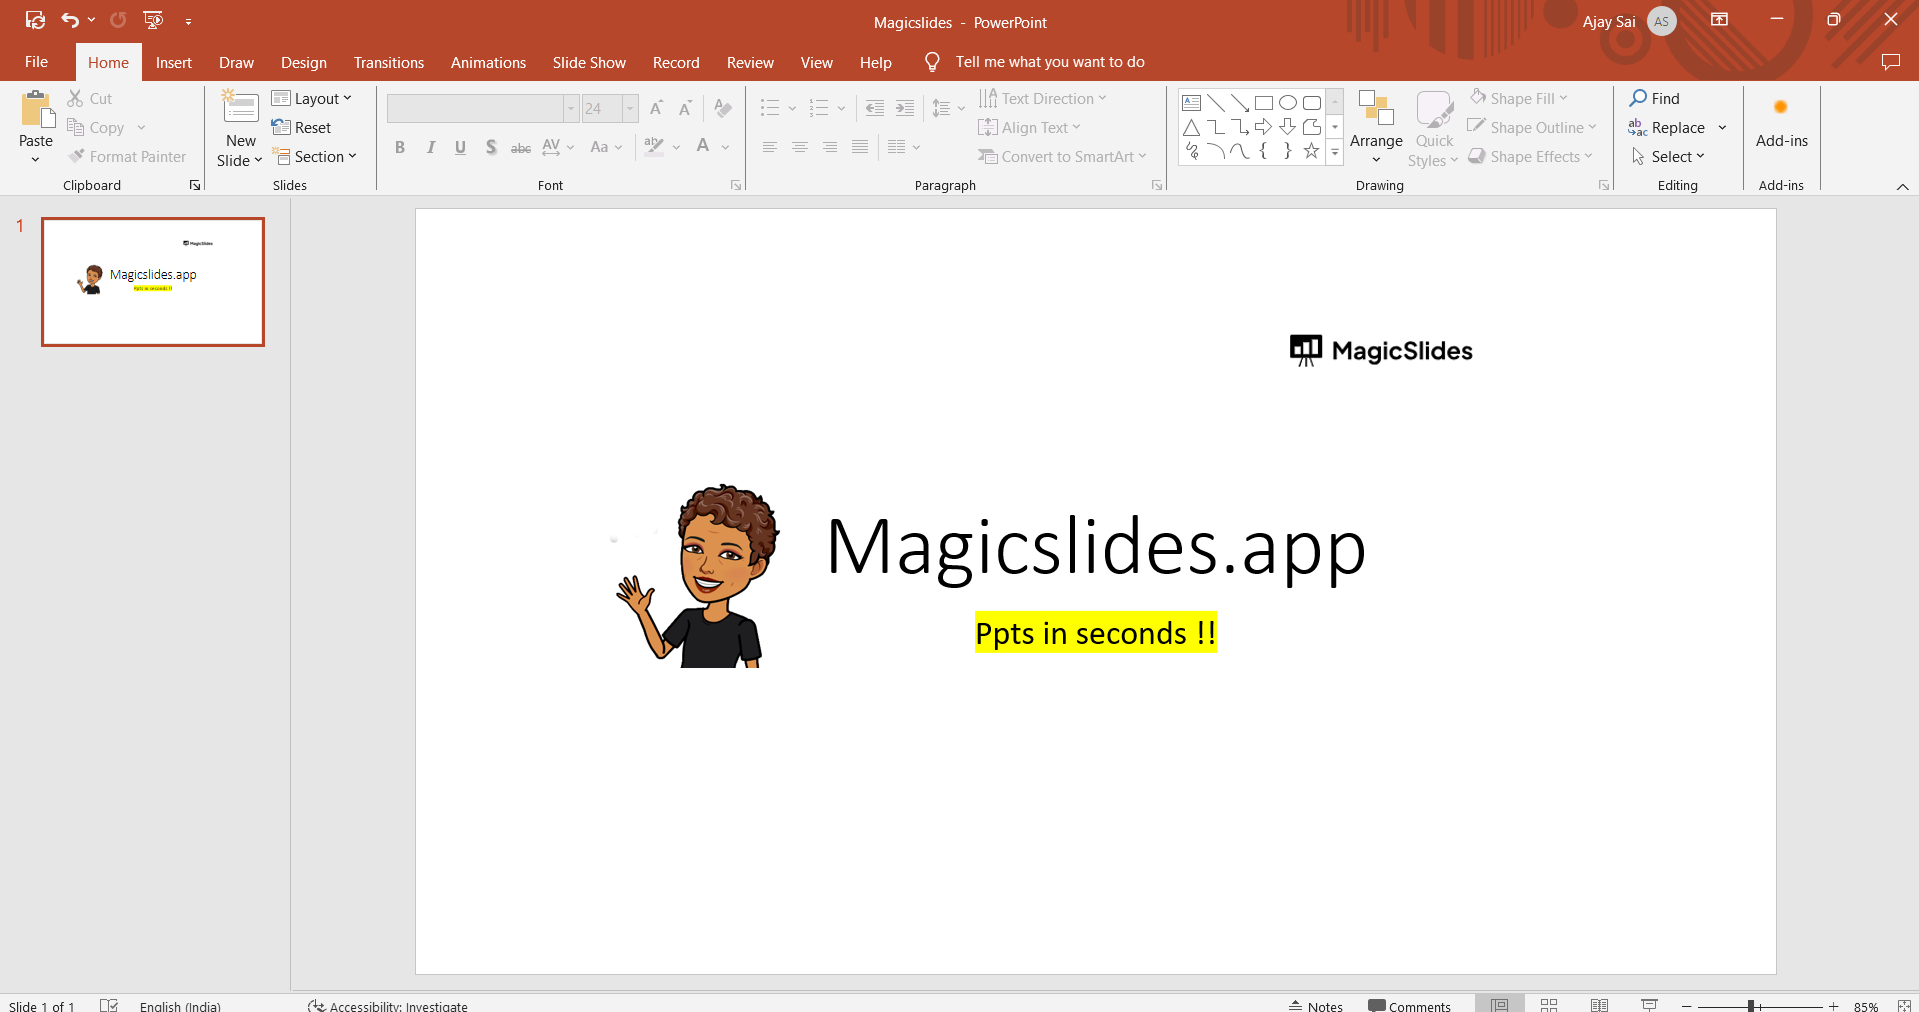Image resolution: width=1919 pixels, height=1012 pixels.
Task: Click the Reset slide button
Action: [302, 127]
